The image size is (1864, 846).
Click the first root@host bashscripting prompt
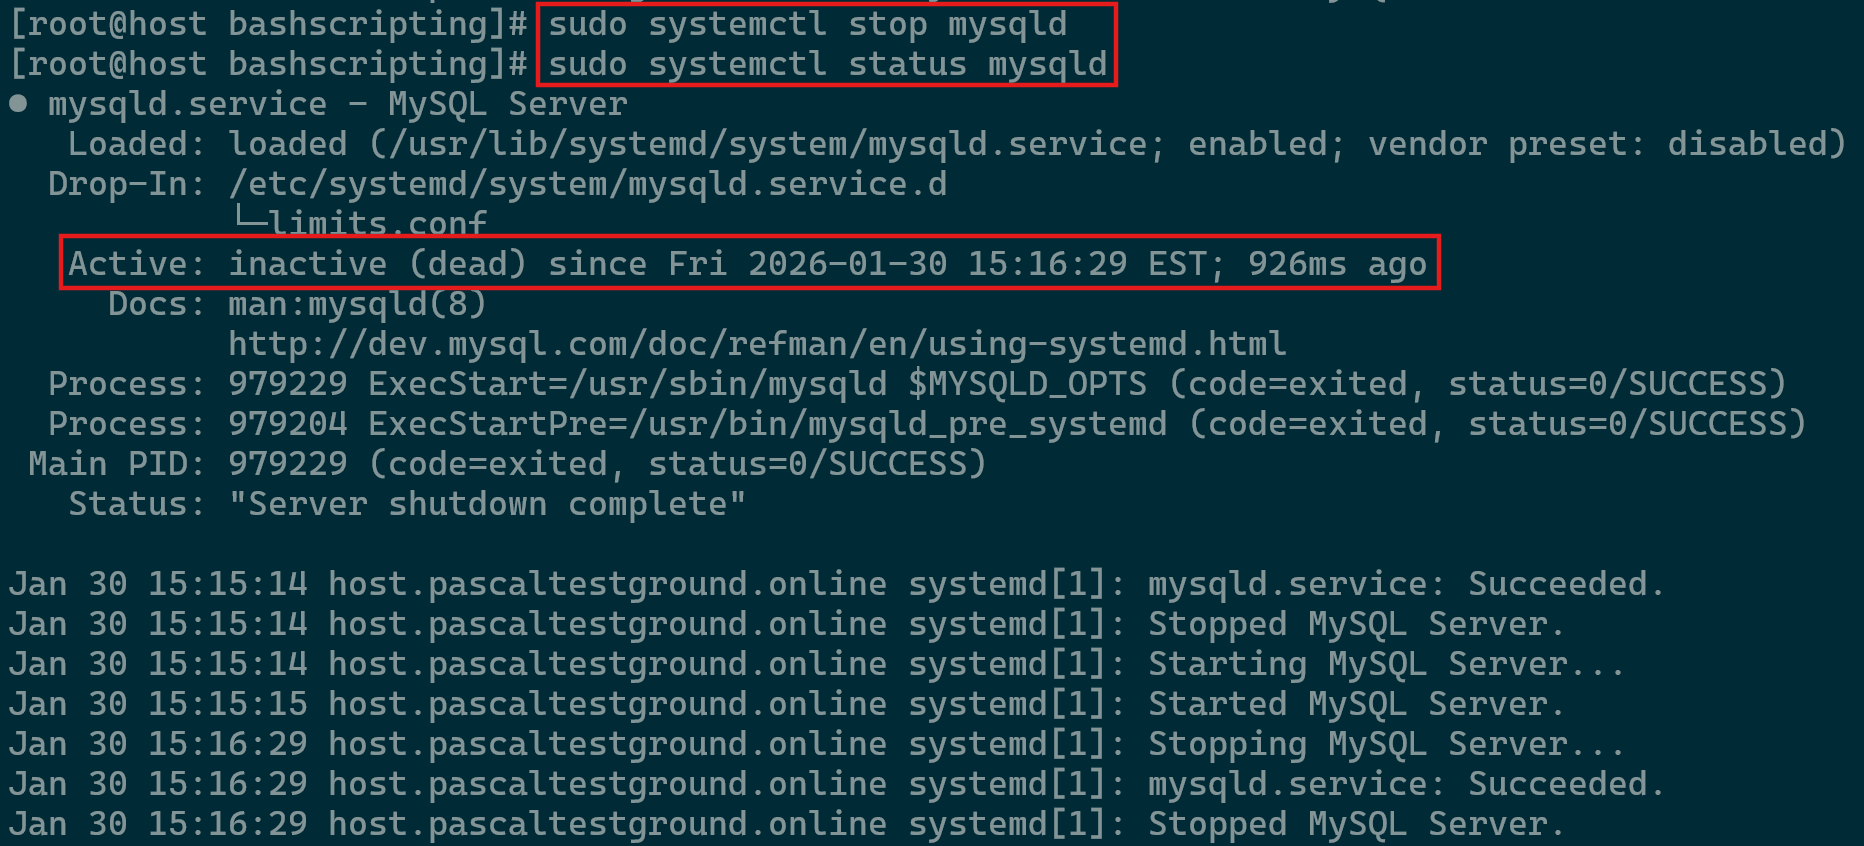267,24
